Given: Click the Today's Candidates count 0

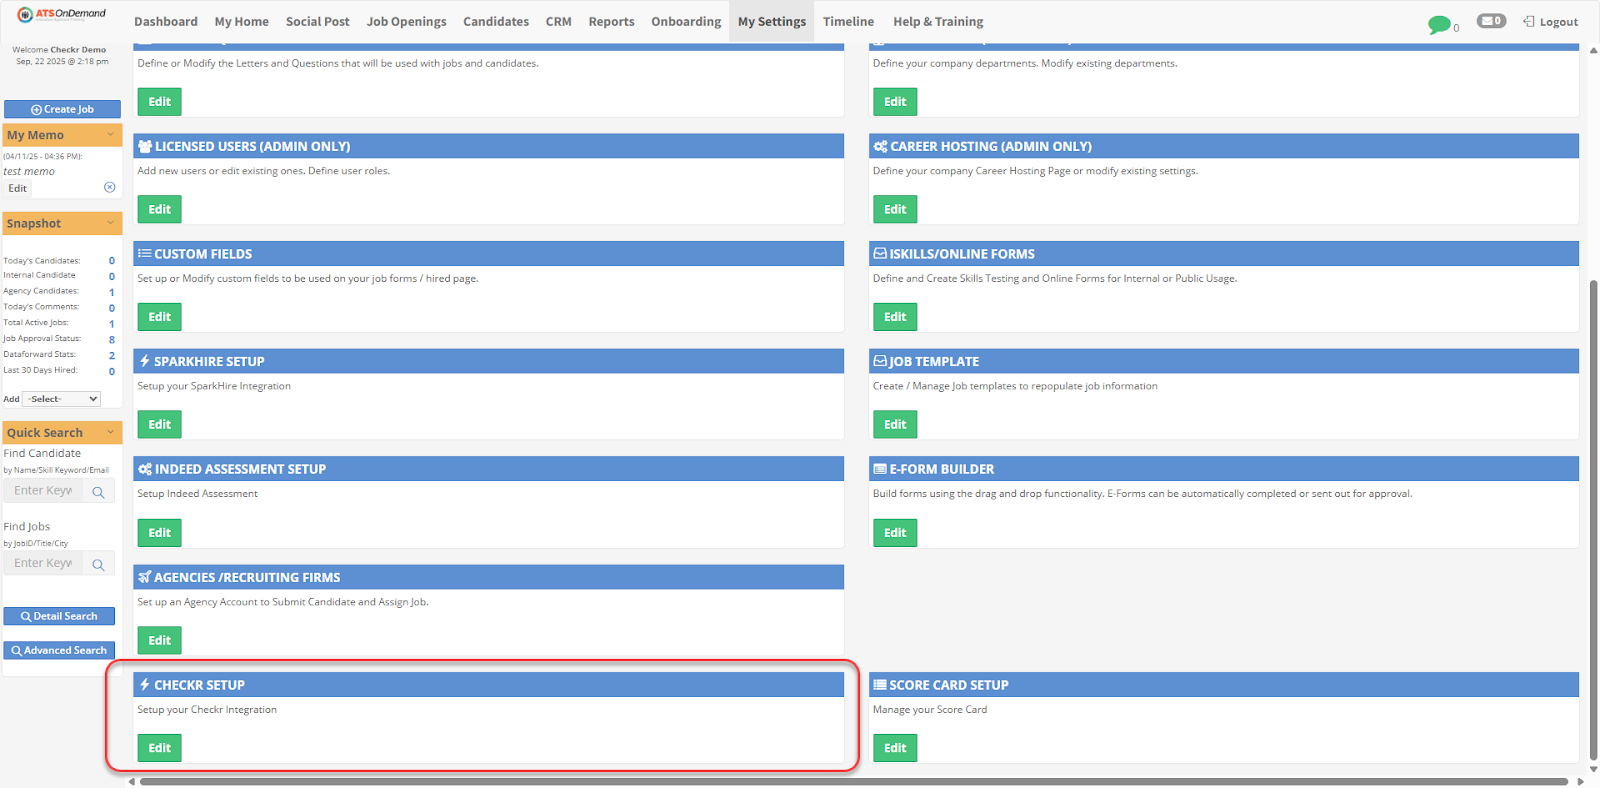Looking at the screenshot, I should (112, 261).
